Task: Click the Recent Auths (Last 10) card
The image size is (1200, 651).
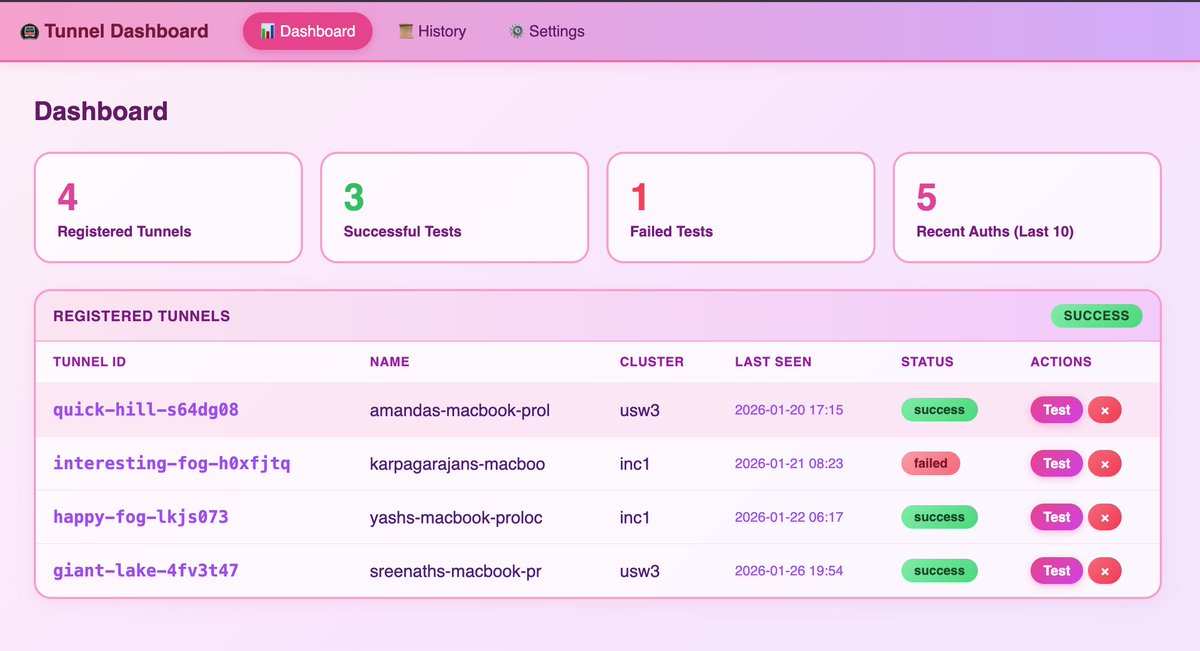Action: tap(1027, 207)
